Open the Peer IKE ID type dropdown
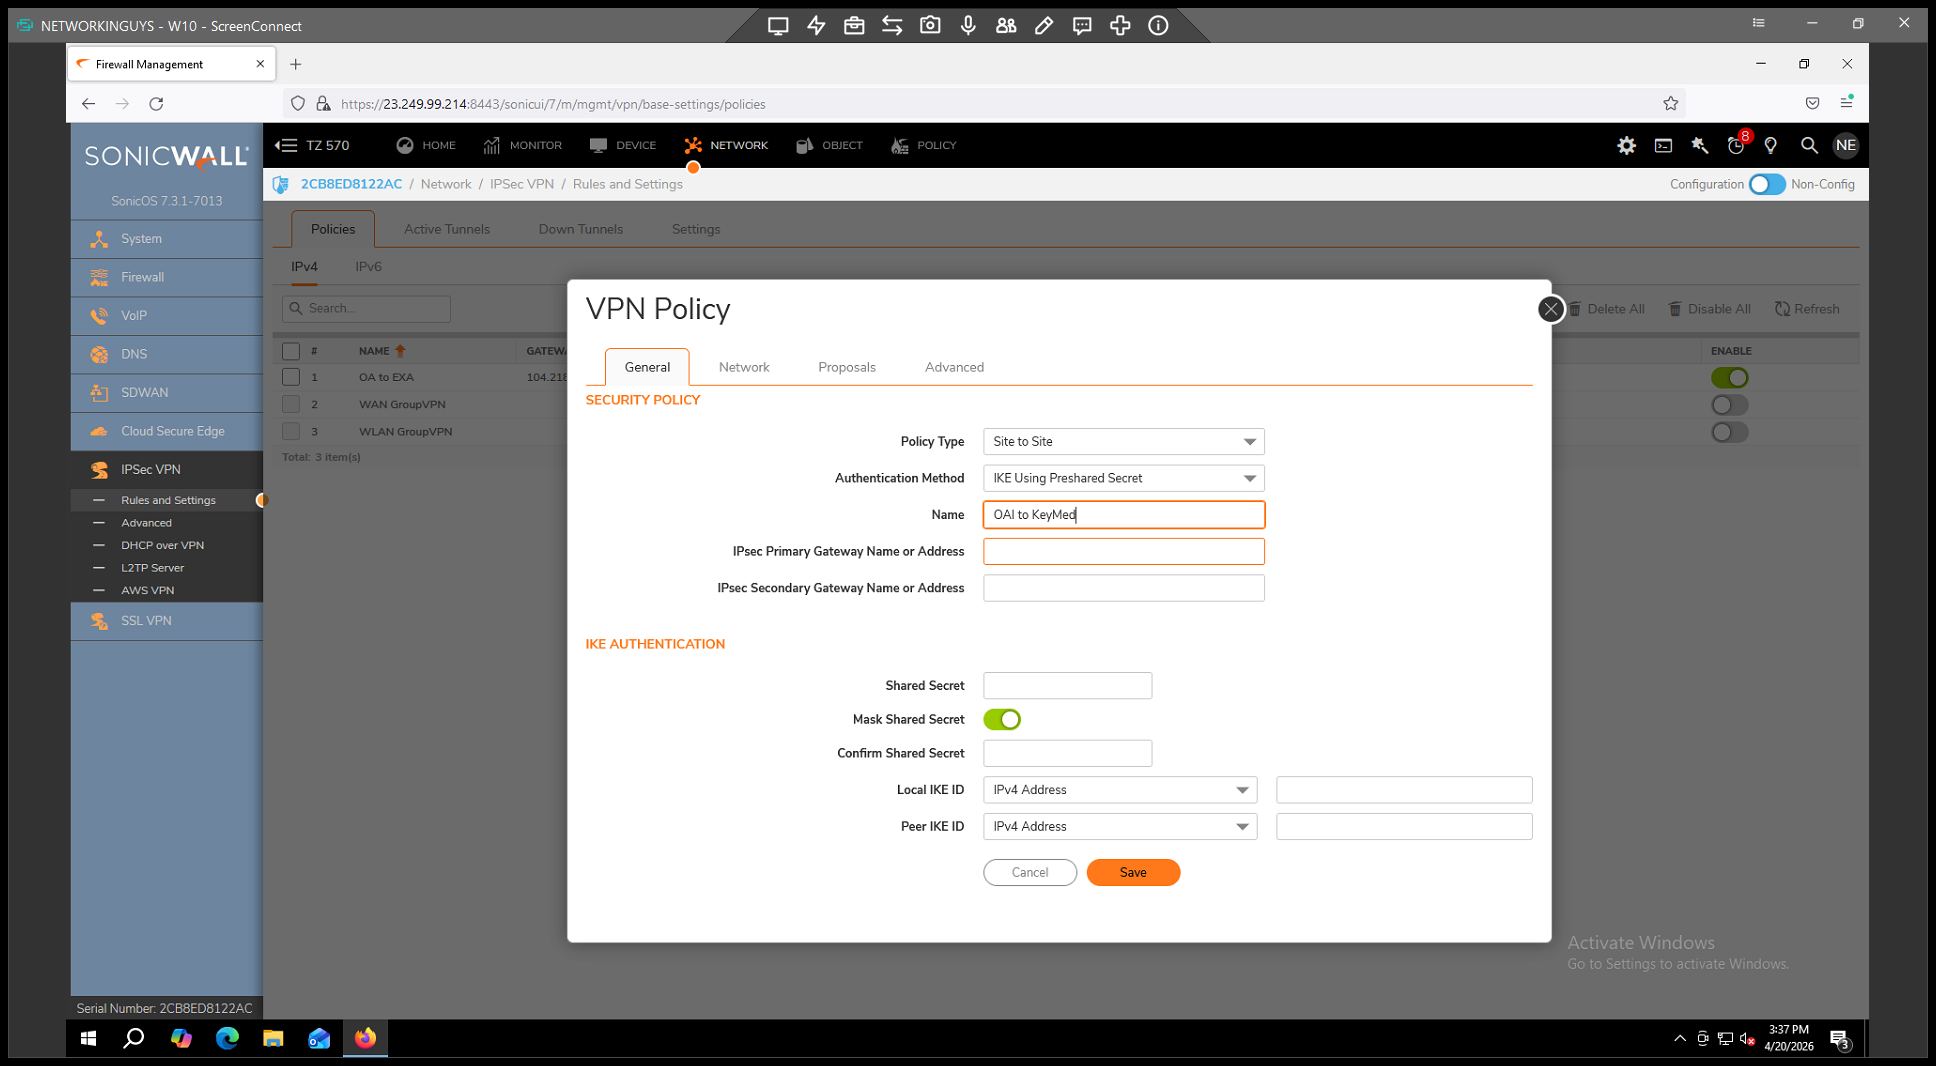 (1119, 827)
